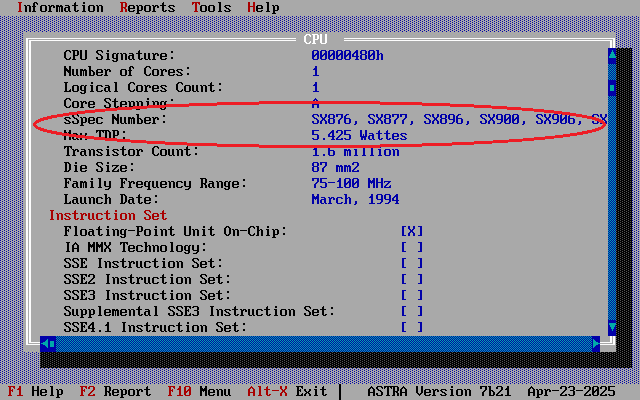Viewport: 640px width, 400px height.
Task: Click the 87 mm2 die size value
Action: (336, 167)
